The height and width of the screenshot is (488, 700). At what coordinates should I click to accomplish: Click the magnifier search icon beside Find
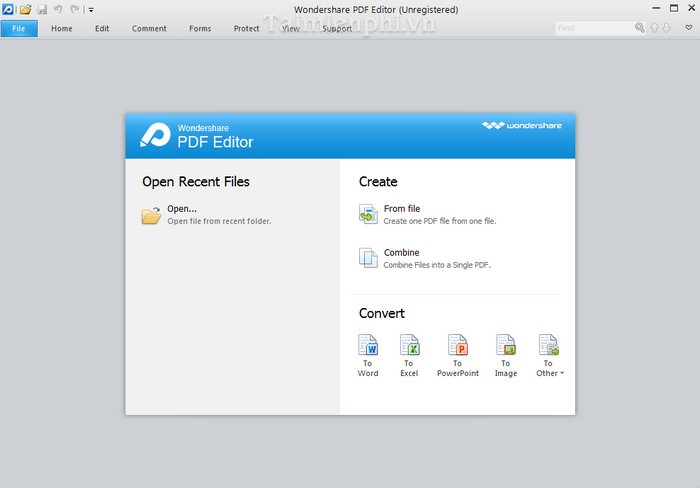click(640, 28)
